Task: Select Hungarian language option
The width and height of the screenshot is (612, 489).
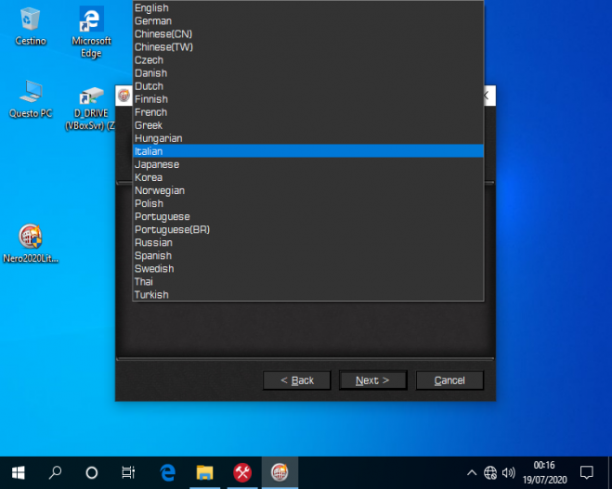Action: click(x=308, y=138)
